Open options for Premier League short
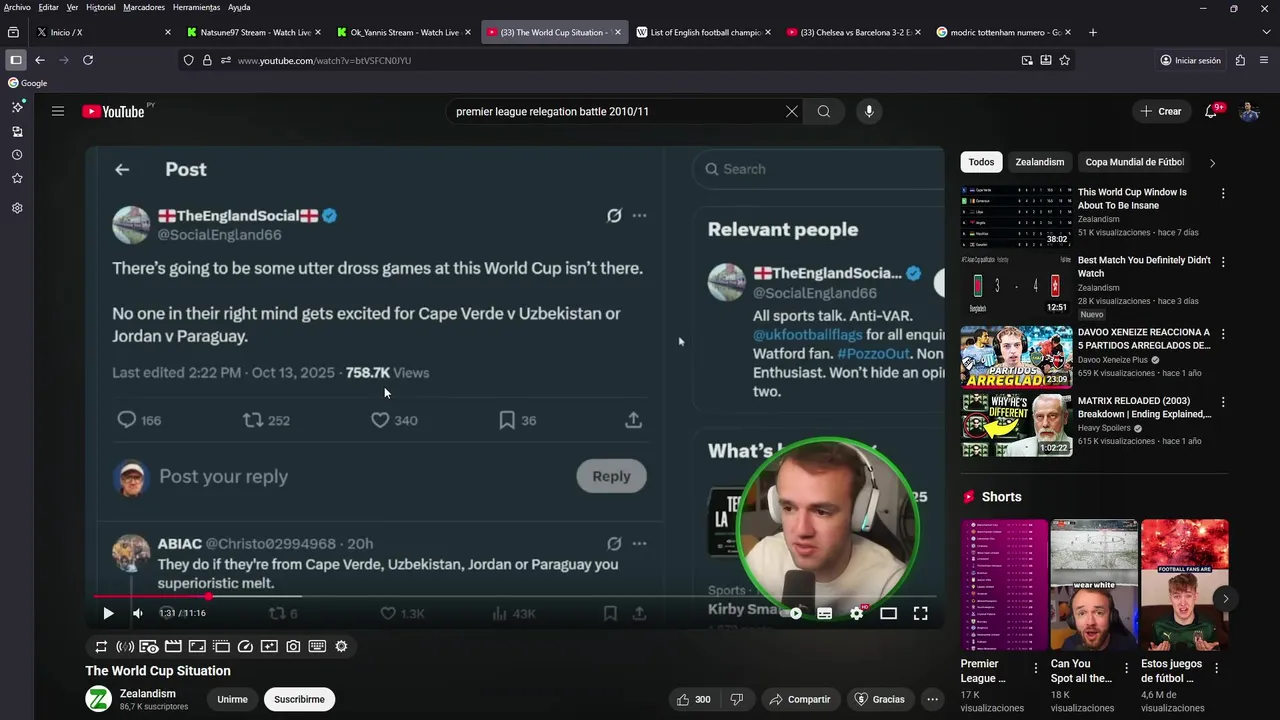The height and width of the screenshot is (720, 1280). coord(1036,667)
